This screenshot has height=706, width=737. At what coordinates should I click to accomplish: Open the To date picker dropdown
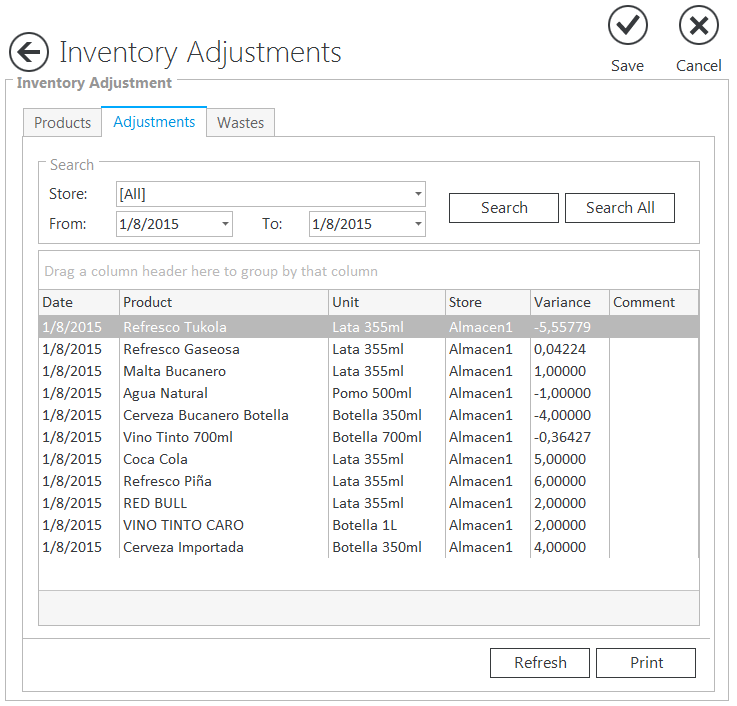(x=417, y=224)
